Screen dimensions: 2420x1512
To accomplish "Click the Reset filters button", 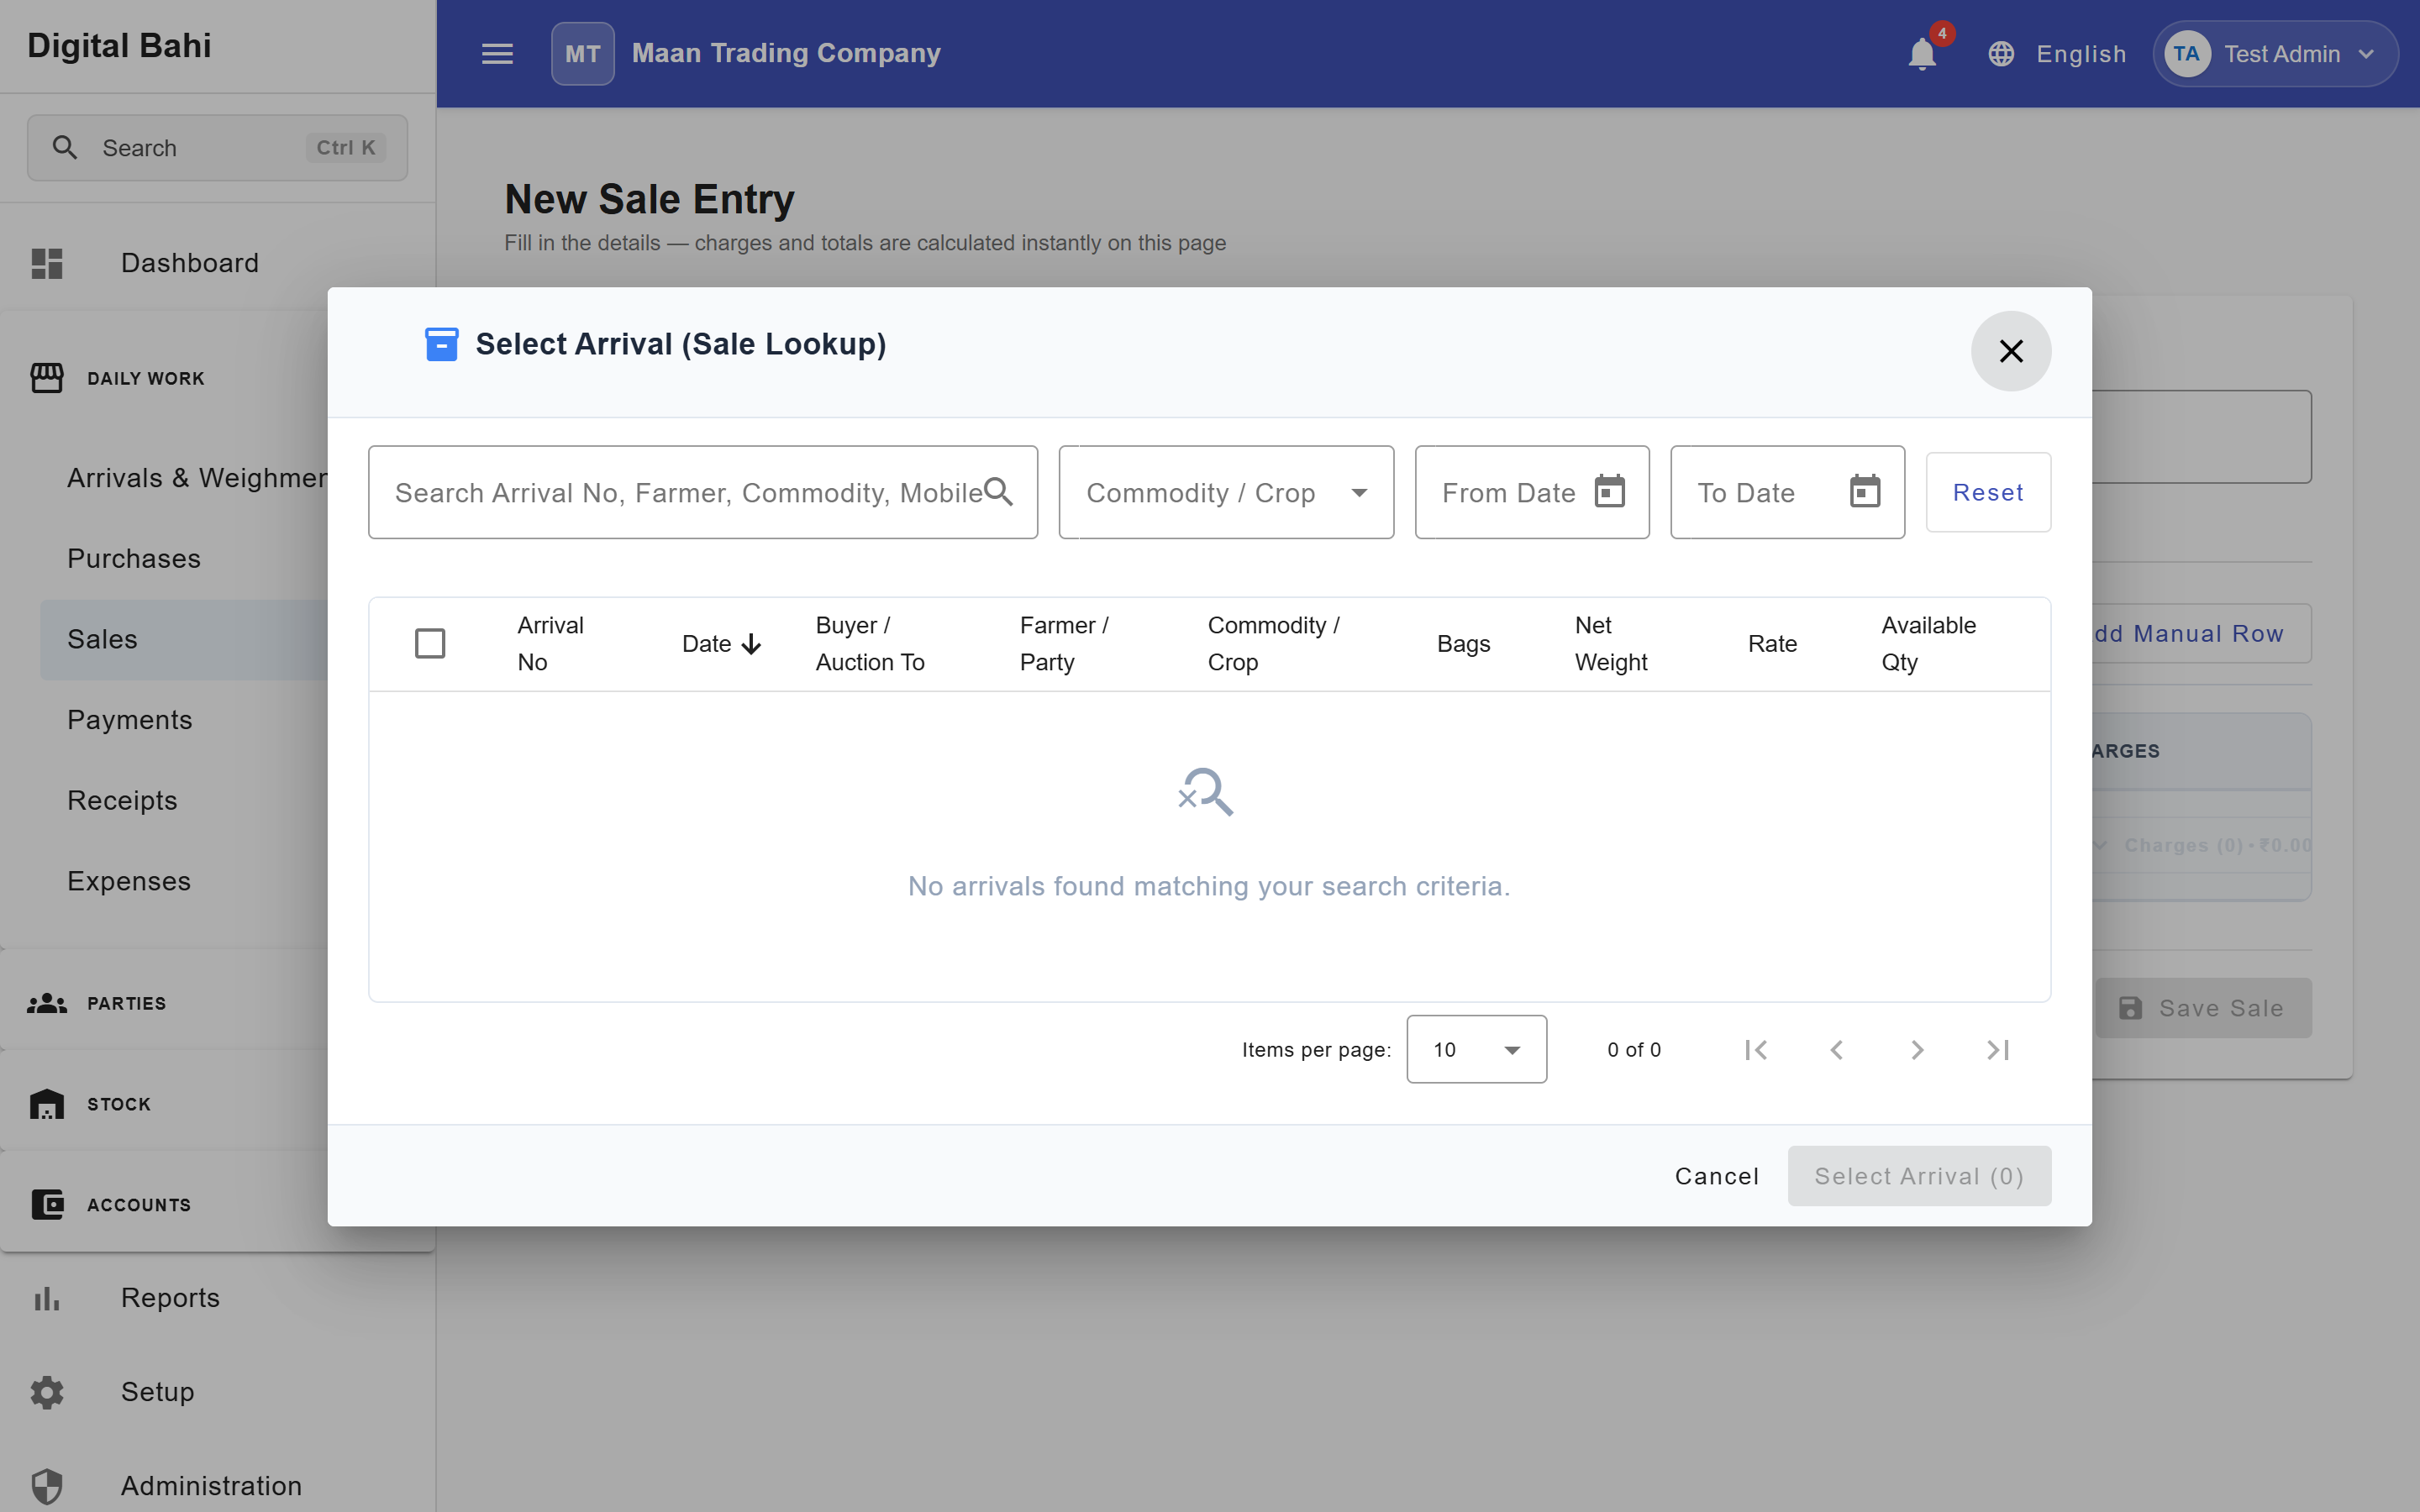I will [x=1988, y=492].
